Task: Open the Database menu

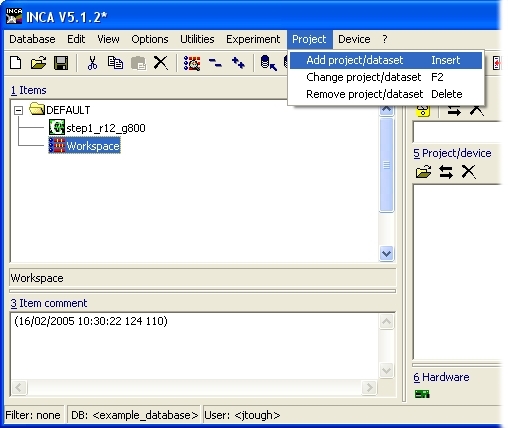Action: tap(32, 39)
